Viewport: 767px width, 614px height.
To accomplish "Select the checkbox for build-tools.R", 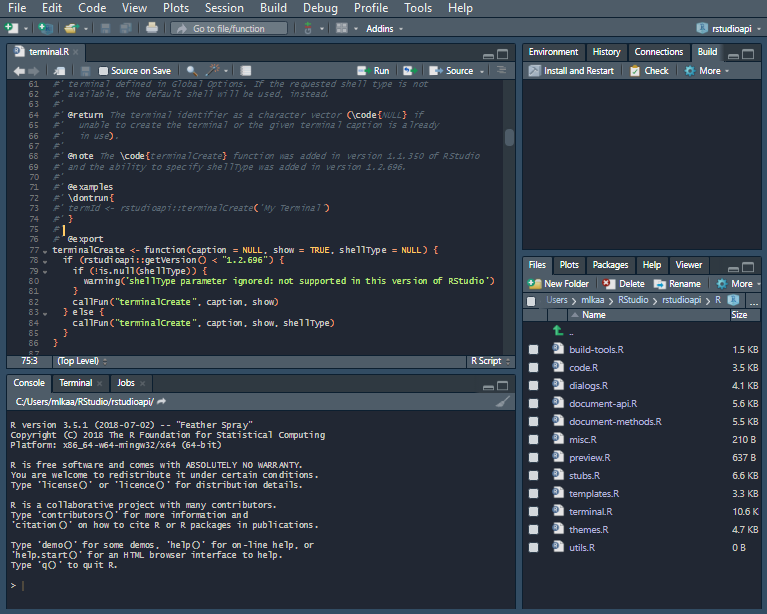I will (533, 350).
